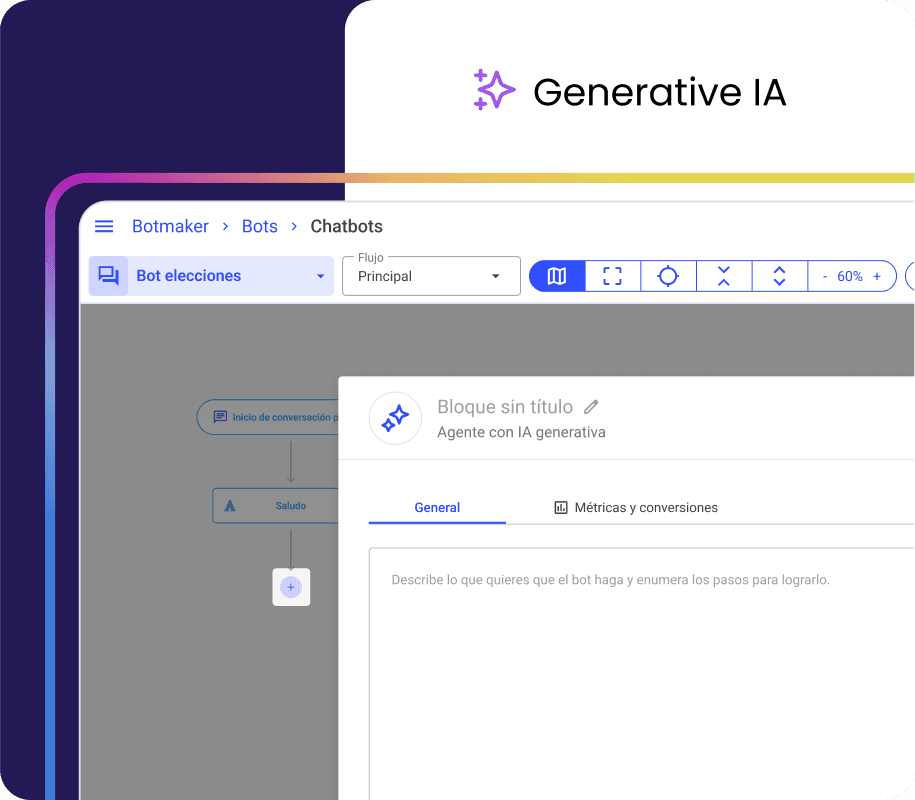
Task: Open the Bots breadcrumb link
Action: pyautogui.click(x=260, y=226)
